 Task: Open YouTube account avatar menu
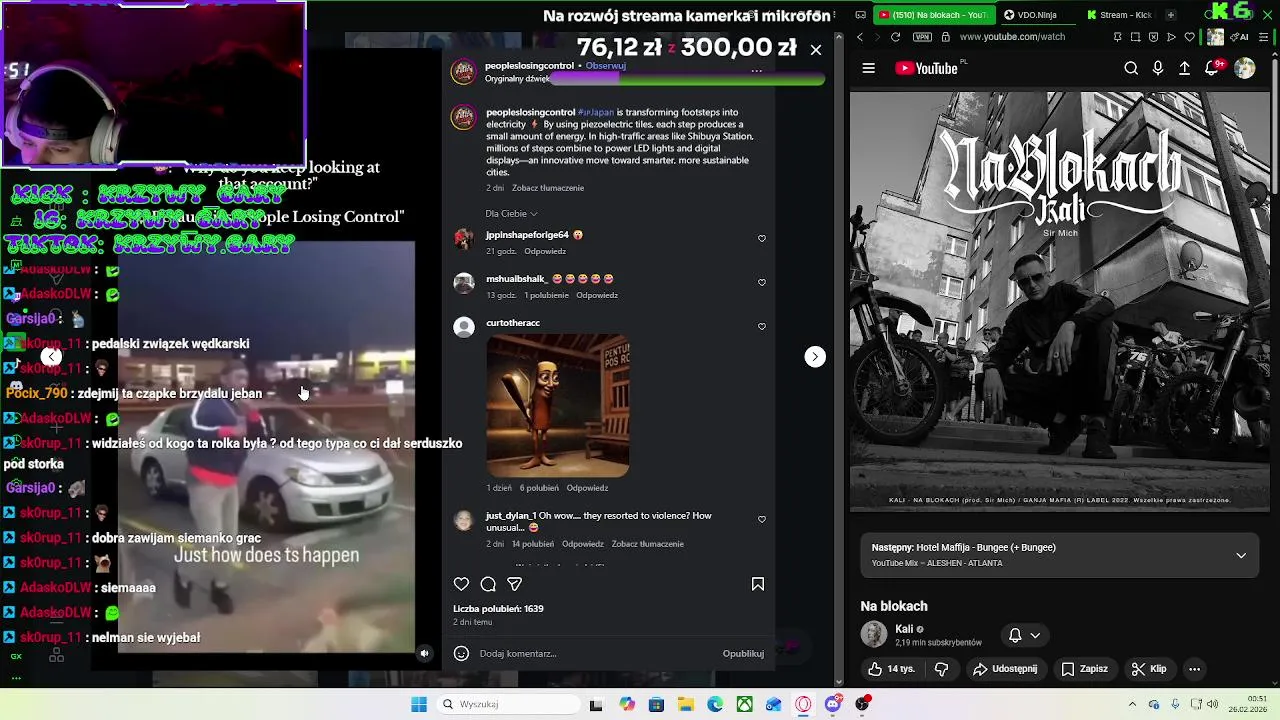tap(1244, 68)
